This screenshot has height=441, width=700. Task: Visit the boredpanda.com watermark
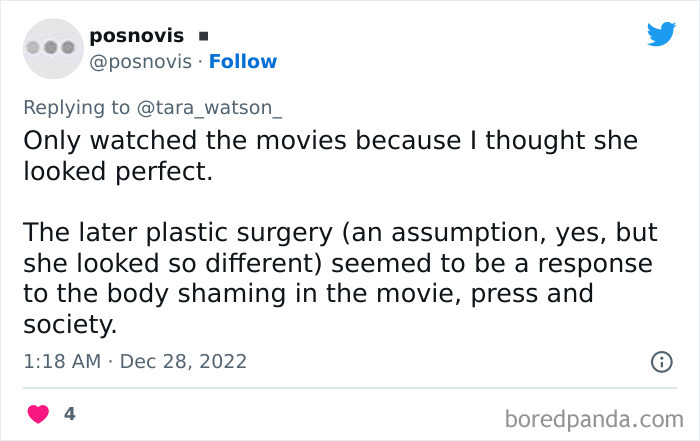pos(595,415)
